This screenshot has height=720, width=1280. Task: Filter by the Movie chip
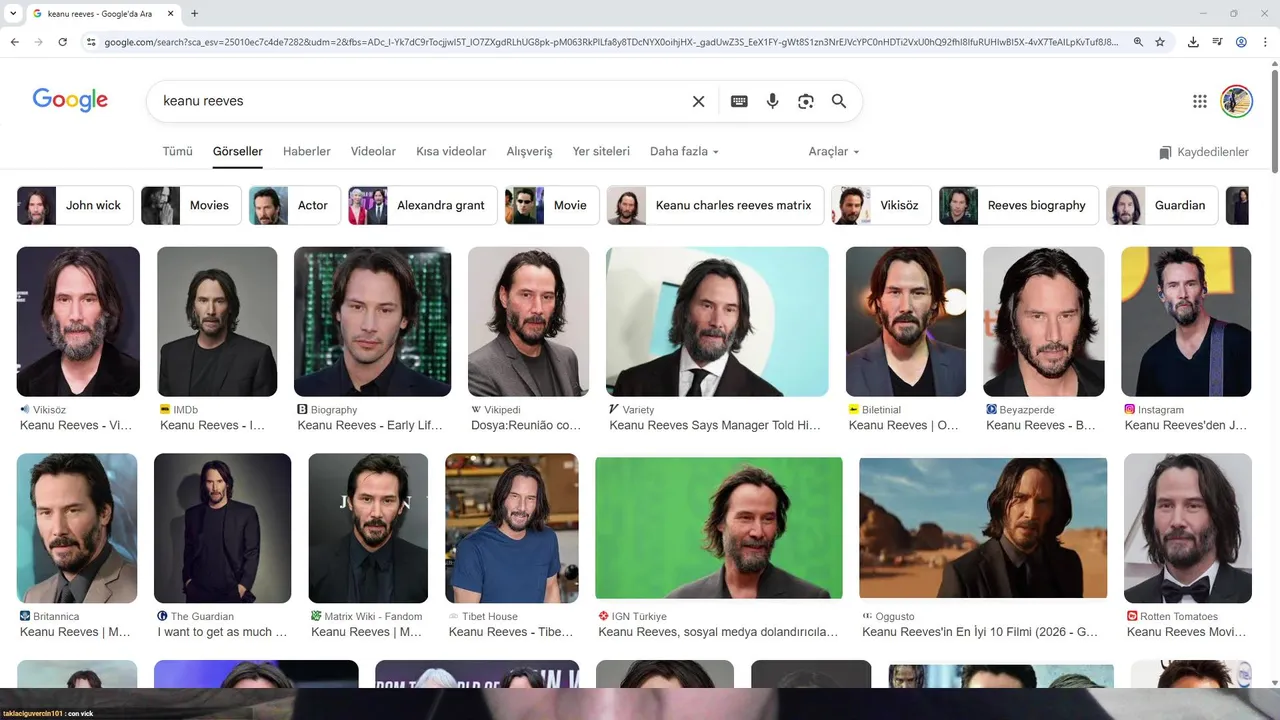552,205
